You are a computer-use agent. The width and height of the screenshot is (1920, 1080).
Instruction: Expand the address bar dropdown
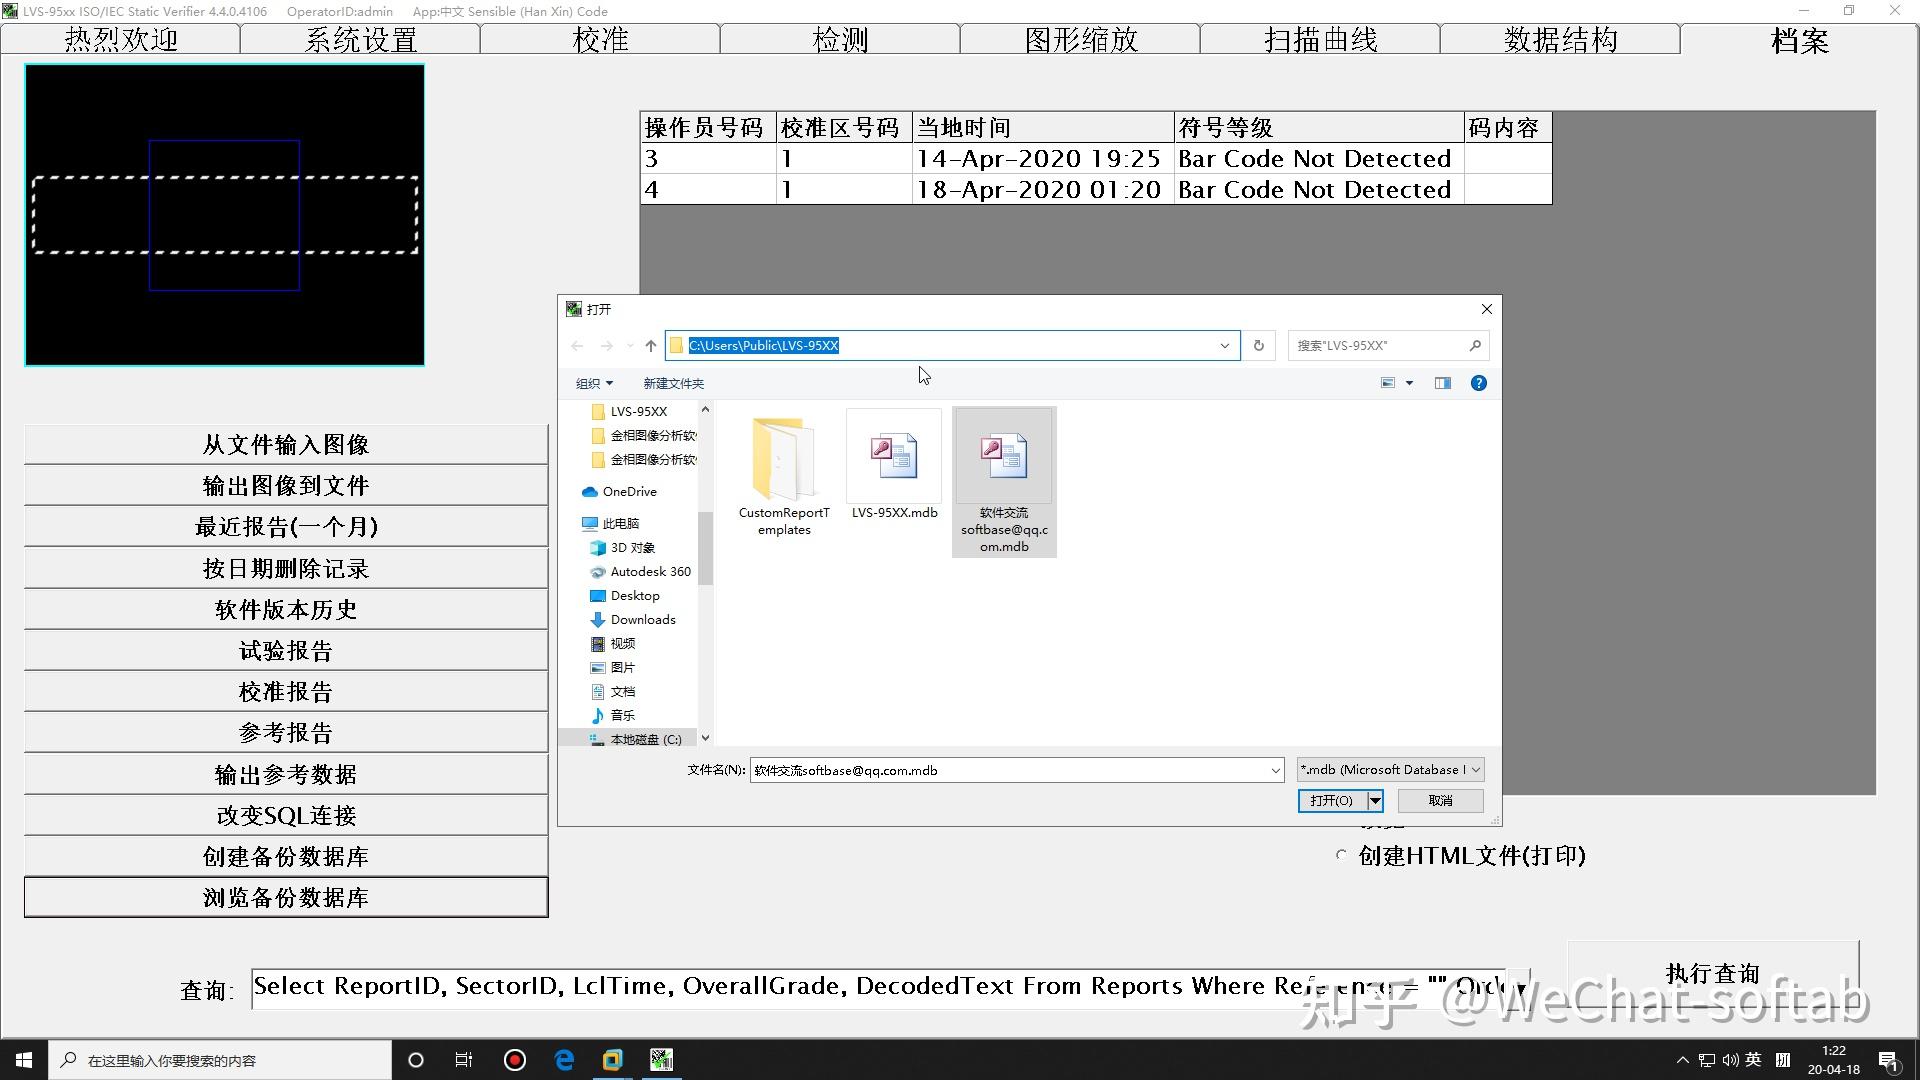click(x=1224, y=345)
